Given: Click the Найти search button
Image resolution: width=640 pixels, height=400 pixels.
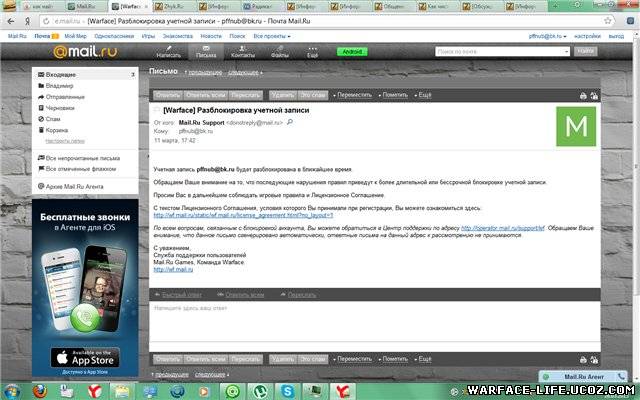Looking at the screenshot, I should coord(586,51).
